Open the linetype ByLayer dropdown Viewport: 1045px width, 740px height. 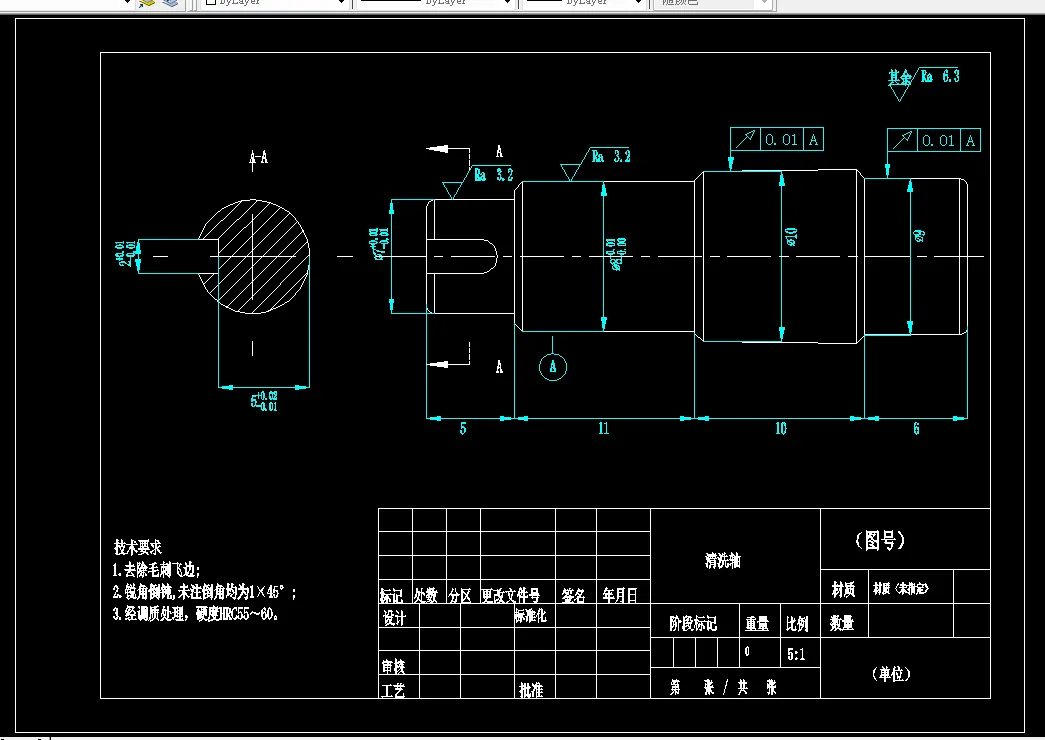(435, 3)
